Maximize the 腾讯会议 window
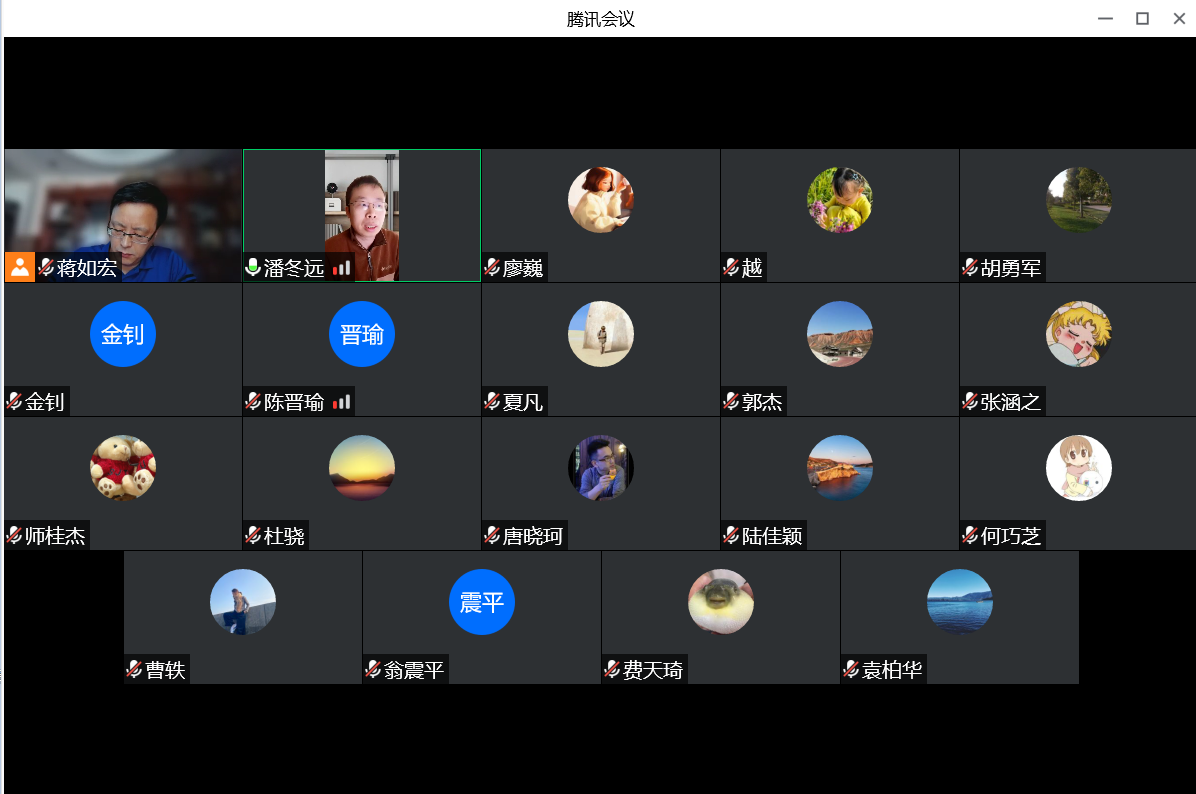This screenshot has height=794, width=1196. [1142, 18]
